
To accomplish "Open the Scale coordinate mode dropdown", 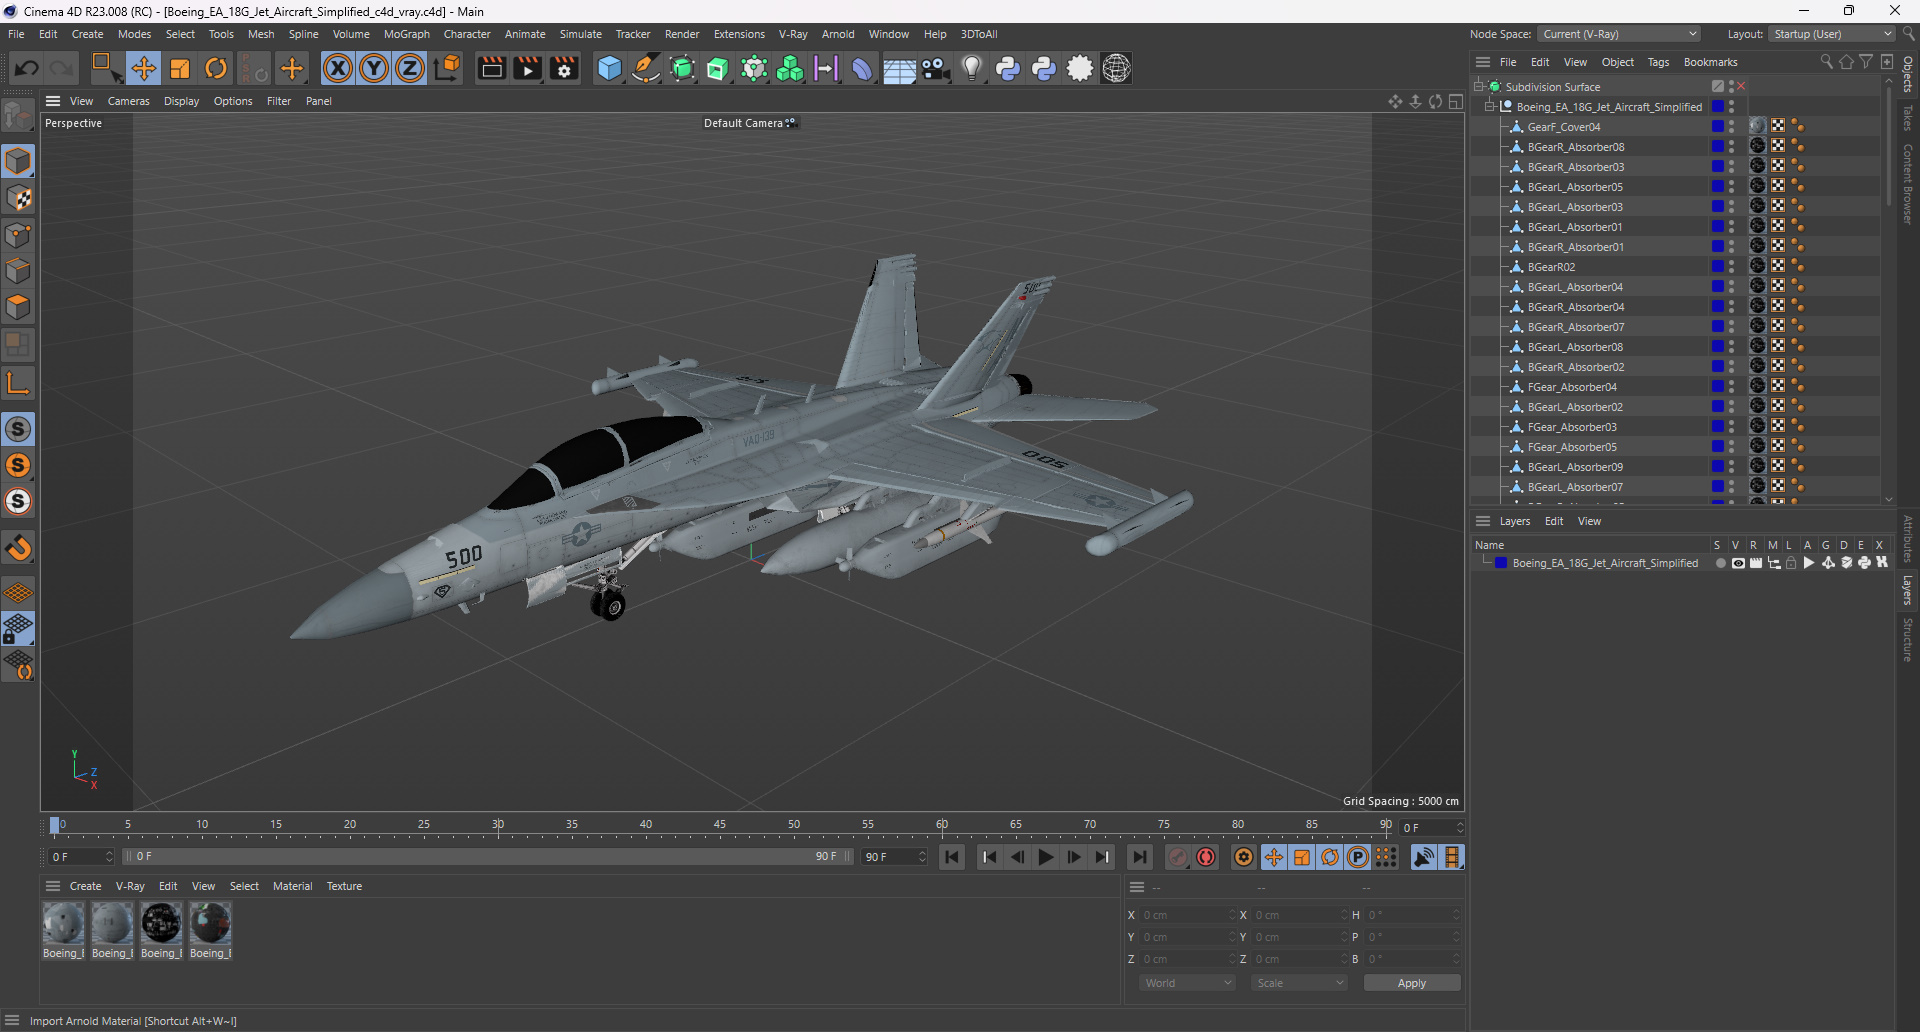I will (x=1299, y=983).
